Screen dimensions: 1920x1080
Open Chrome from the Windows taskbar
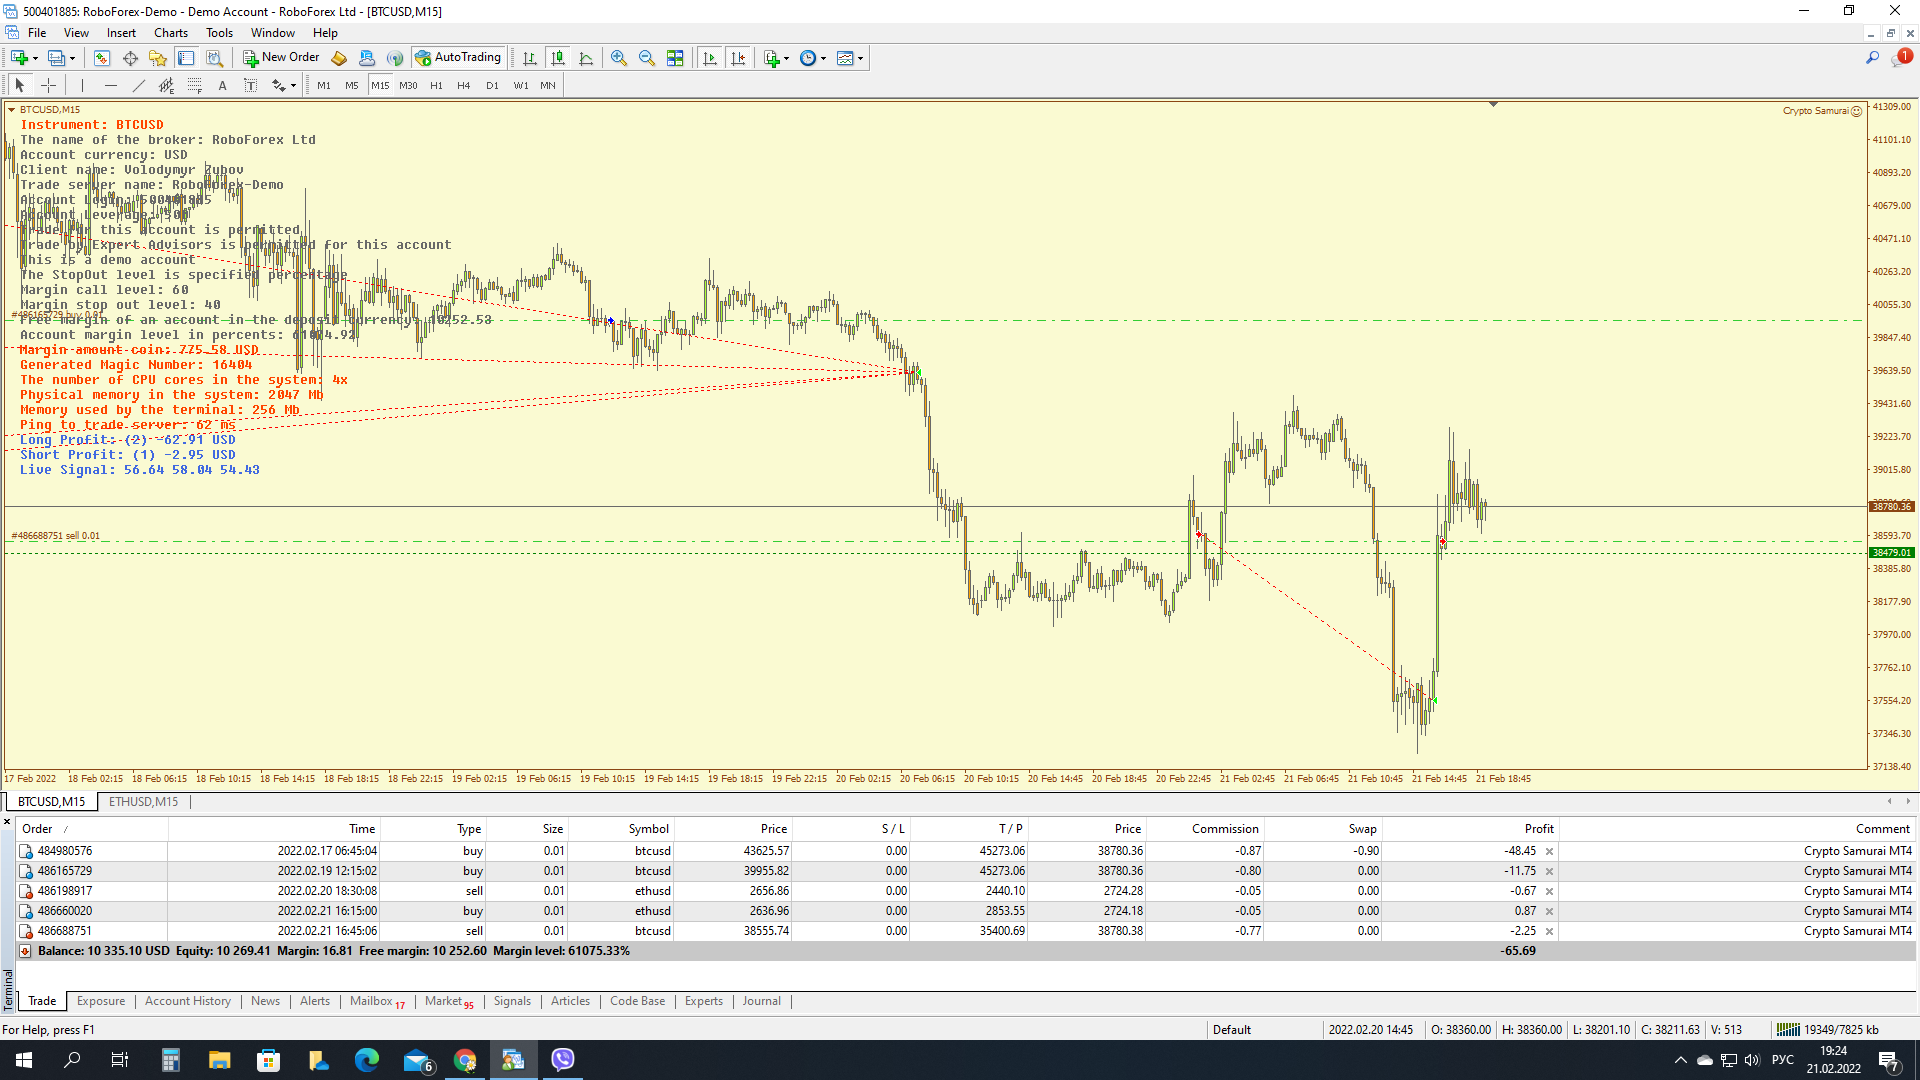click(x=465, y=1060)
